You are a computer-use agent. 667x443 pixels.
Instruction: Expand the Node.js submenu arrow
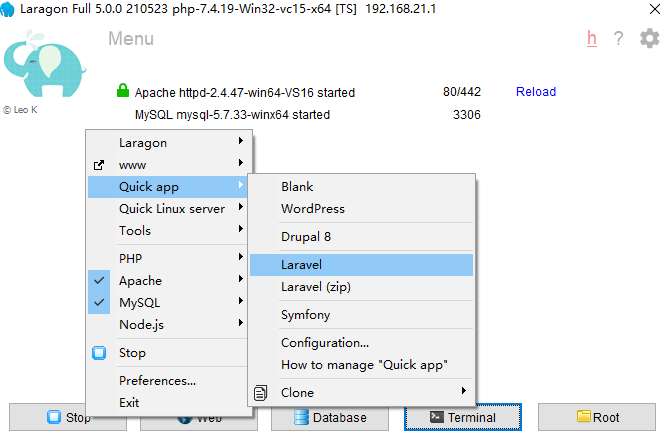tap(241, 323)
